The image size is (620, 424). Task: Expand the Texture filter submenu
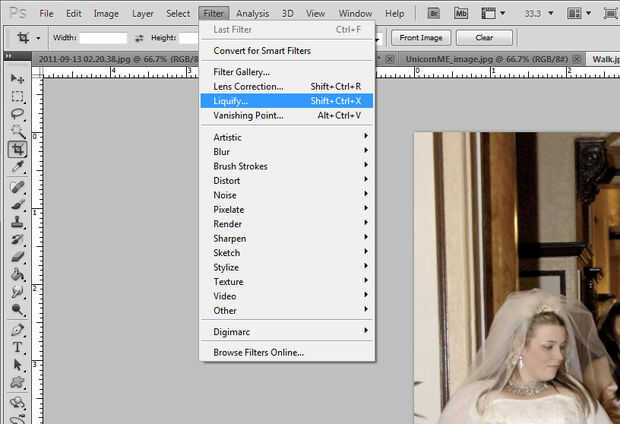coord(287,282)
